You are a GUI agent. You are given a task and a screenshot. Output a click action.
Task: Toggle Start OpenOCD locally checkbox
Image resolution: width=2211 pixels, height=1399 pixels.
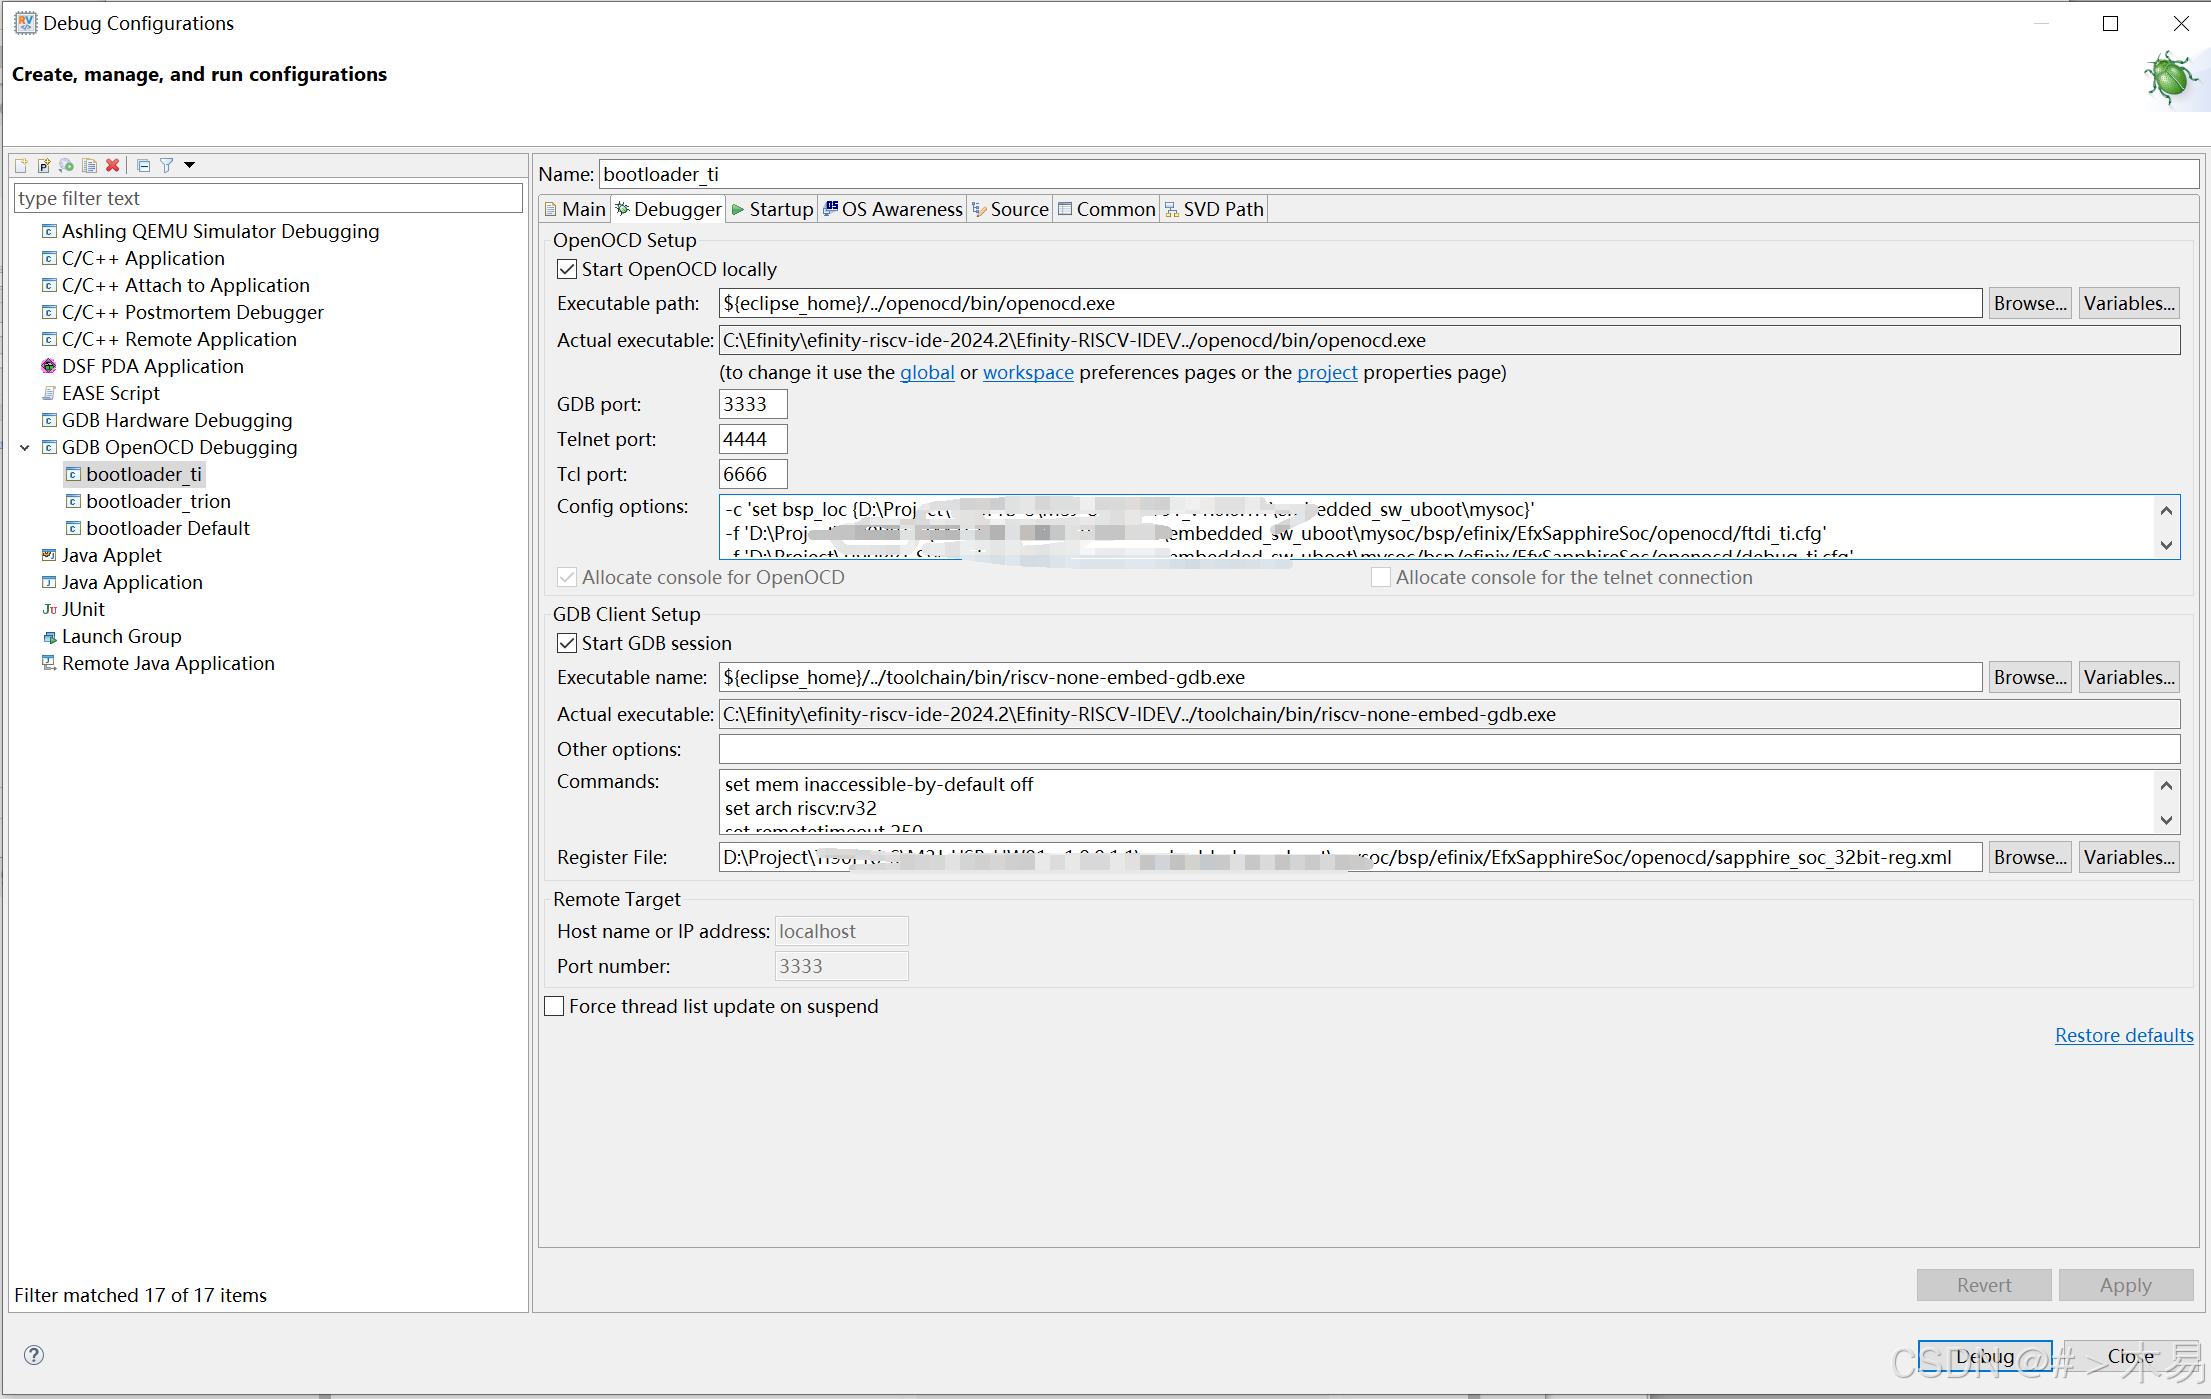tap(567, 269)
